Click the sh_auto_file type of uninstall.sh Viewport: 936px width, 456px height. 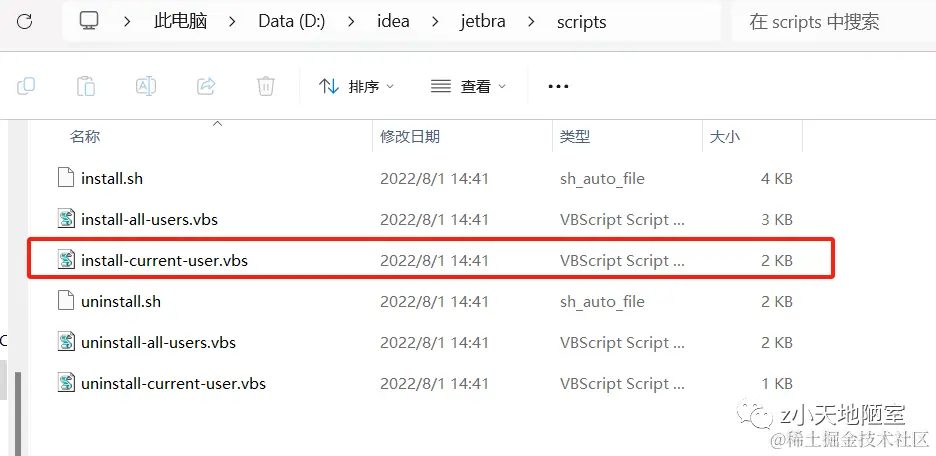point(602,302)
